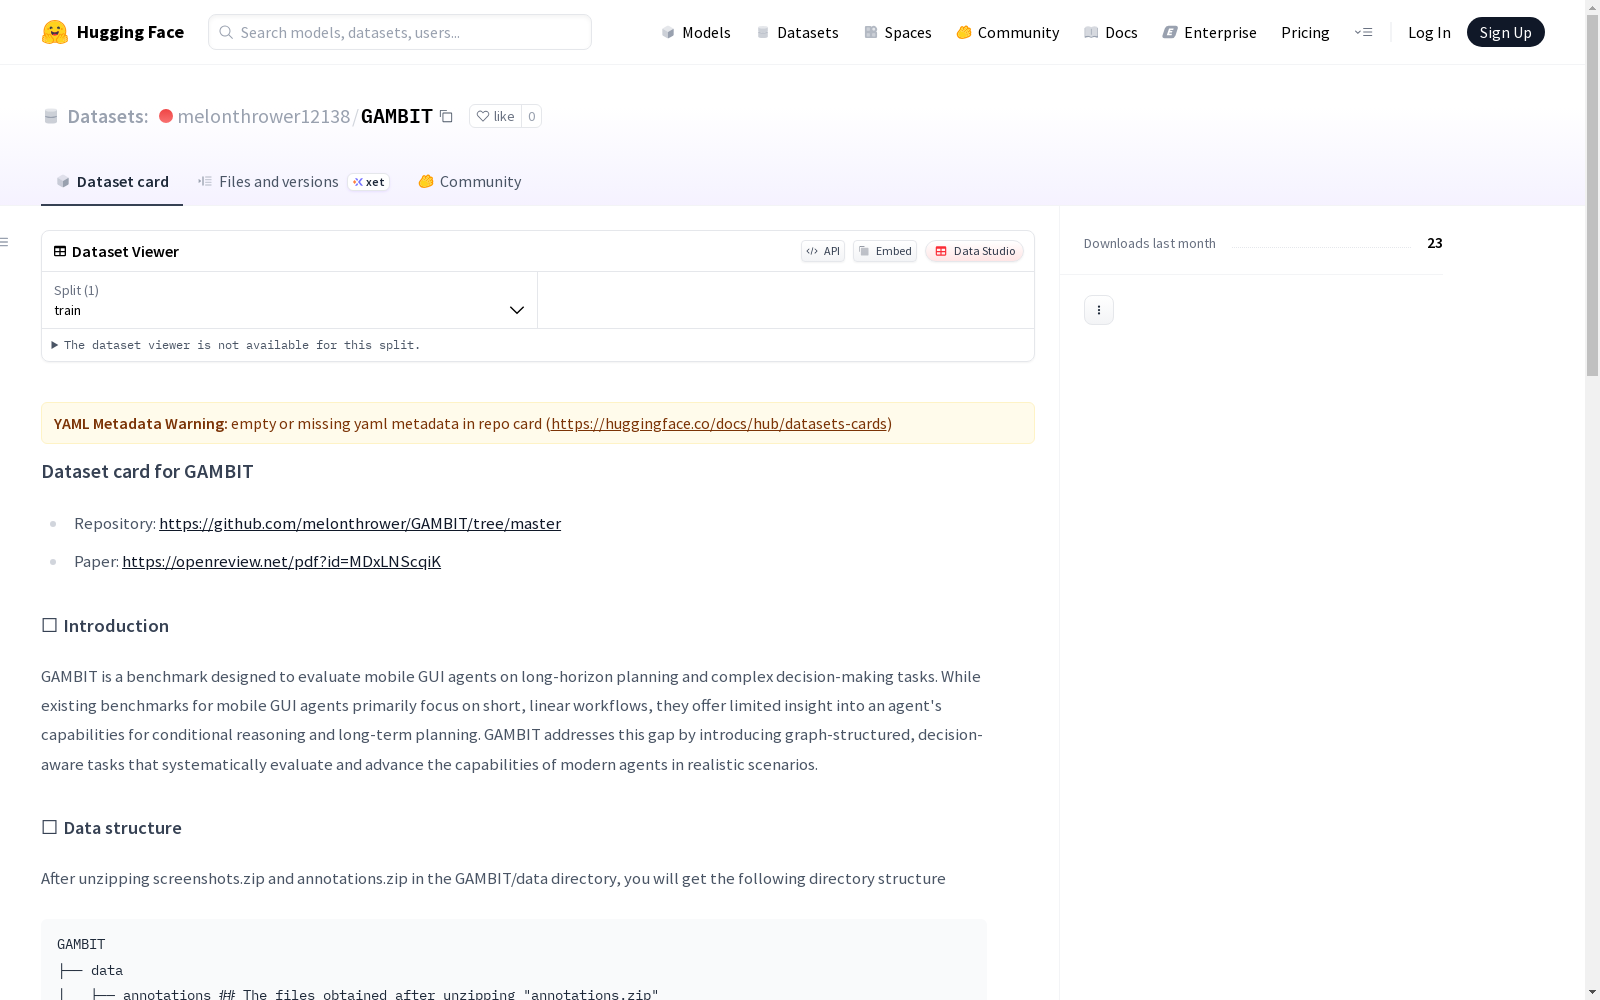Open the navigation overflow menu icon
This screenshot has height=1000, width=1600.
coord(1363,32)
